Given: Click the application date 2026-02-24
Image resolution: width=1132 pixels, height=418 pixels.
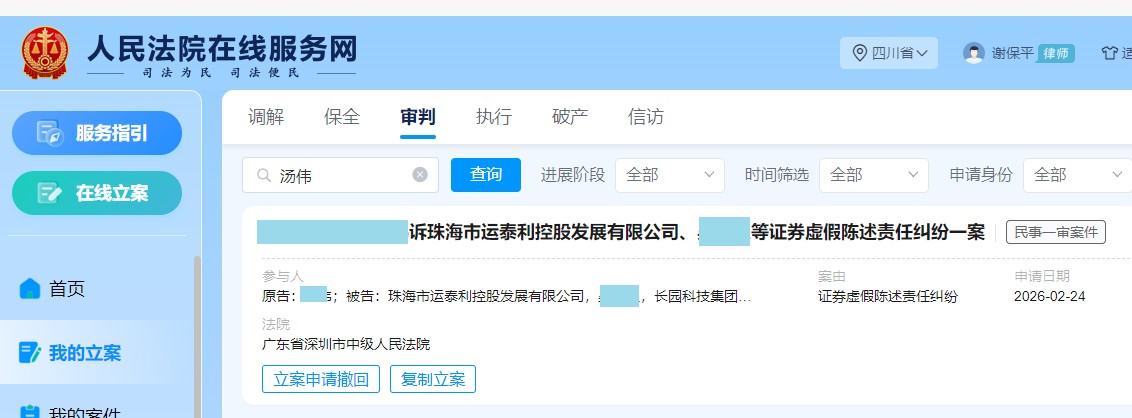Looking at the screenshot, I should click(x=1049, y=297).
